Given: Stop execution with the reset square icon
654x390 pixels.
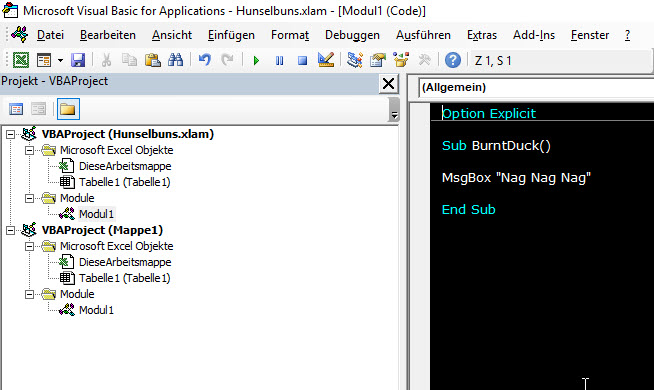Looking at the screenshot, I should tap(302, 60).
